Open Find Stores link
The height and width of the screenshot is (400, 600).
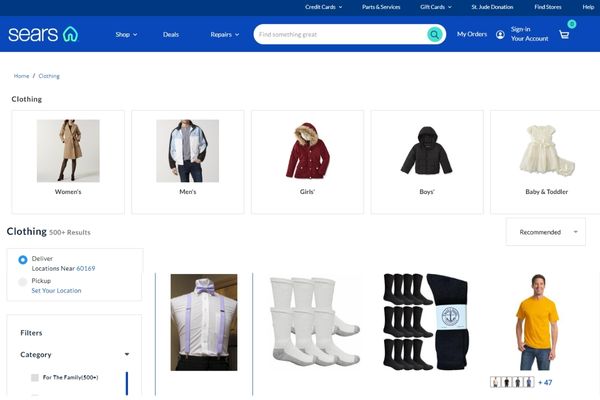(x=548, y=7)
